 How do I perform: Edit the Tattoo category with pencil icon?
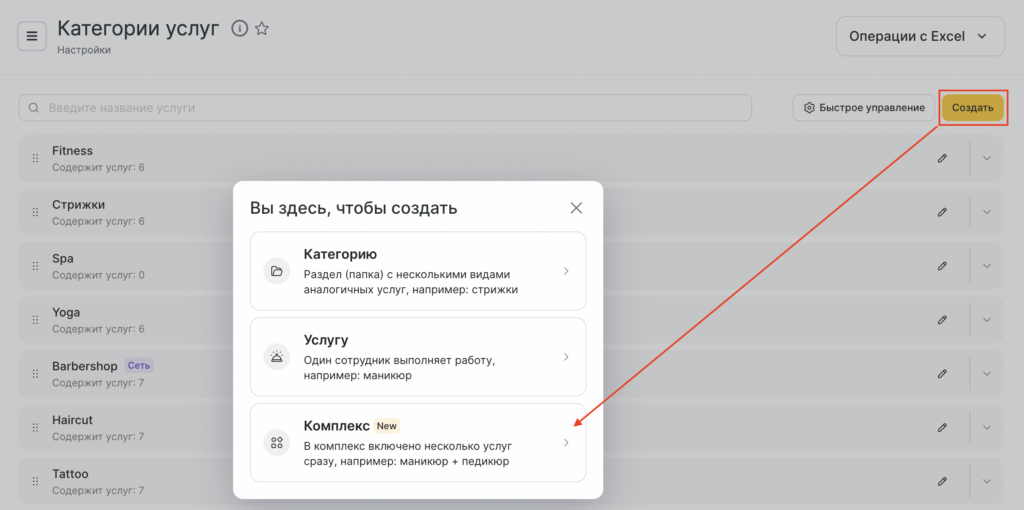(x=942, y=481)
